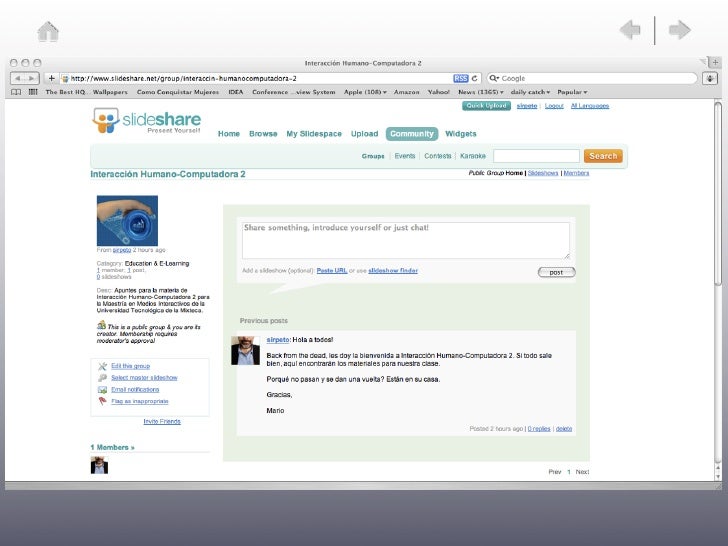Viewport: 728px width, 546px height.
Task: Click the orange Search button
Action: pos(603,156)
